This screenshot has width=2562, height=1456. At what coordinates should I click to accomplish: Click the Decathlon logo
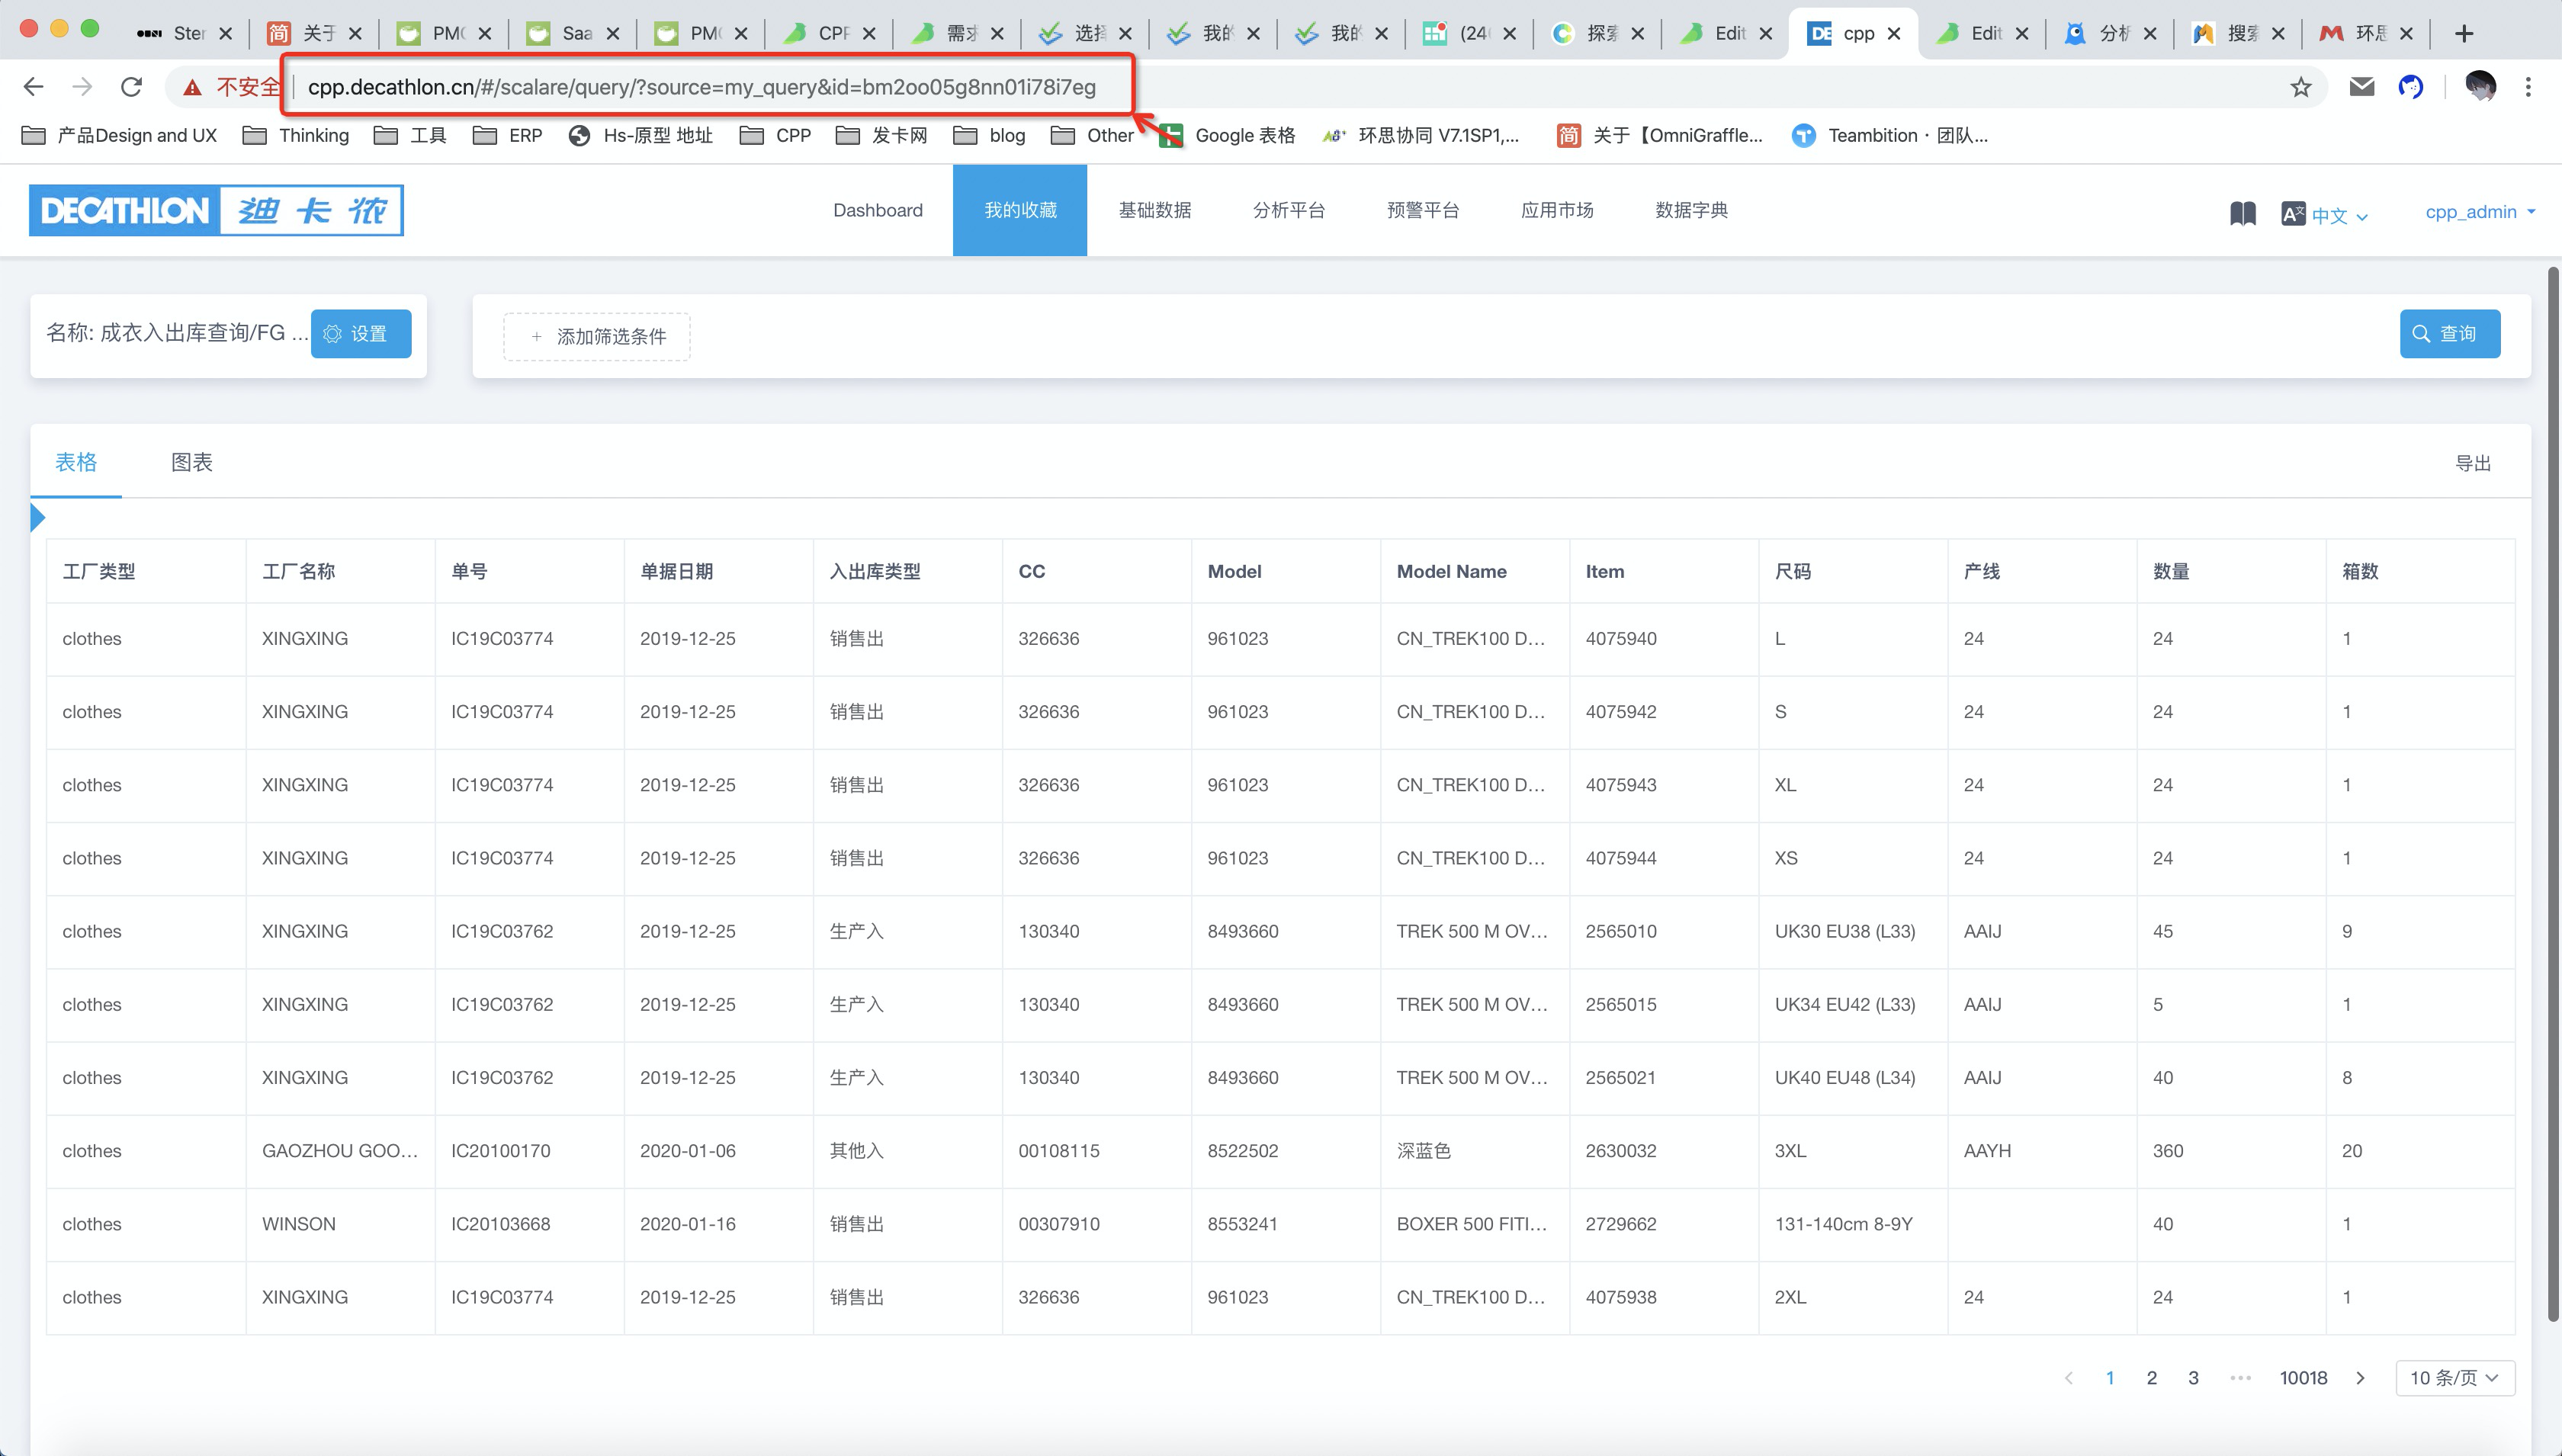[216, 210]
